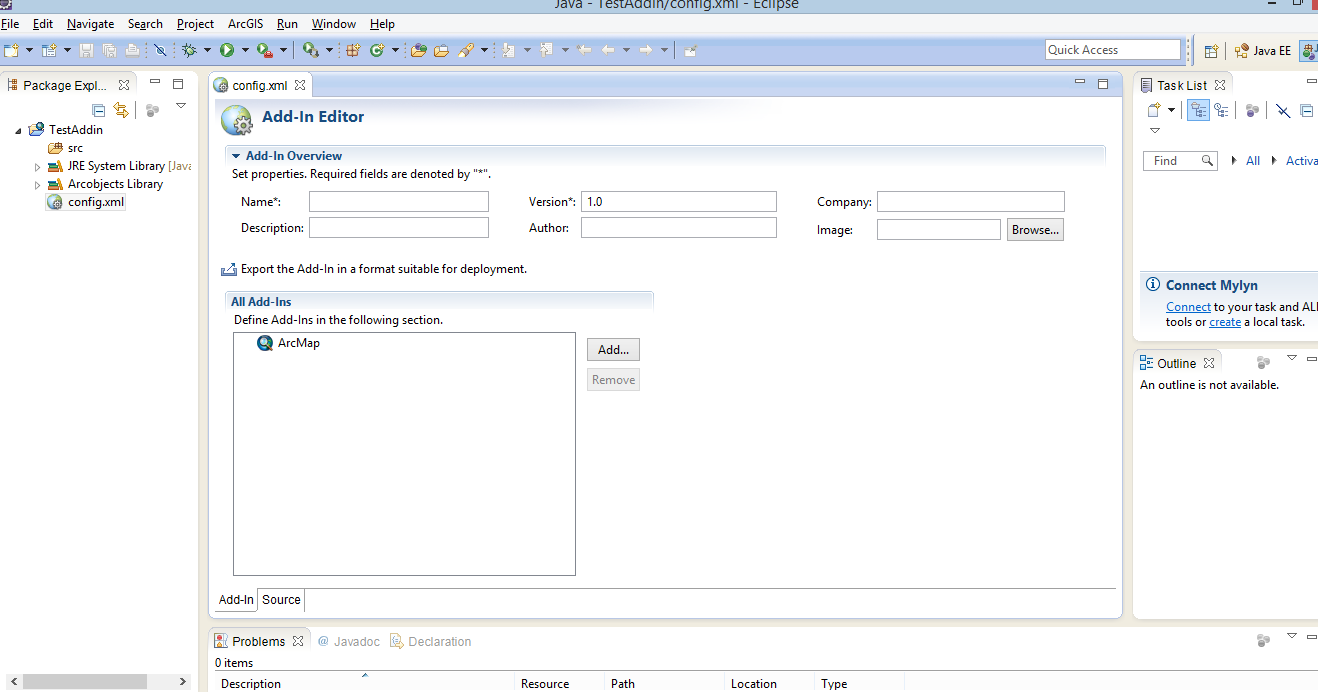Select the src folder
Viewport: 1318px width, 692px height.
tap(66, 148)
